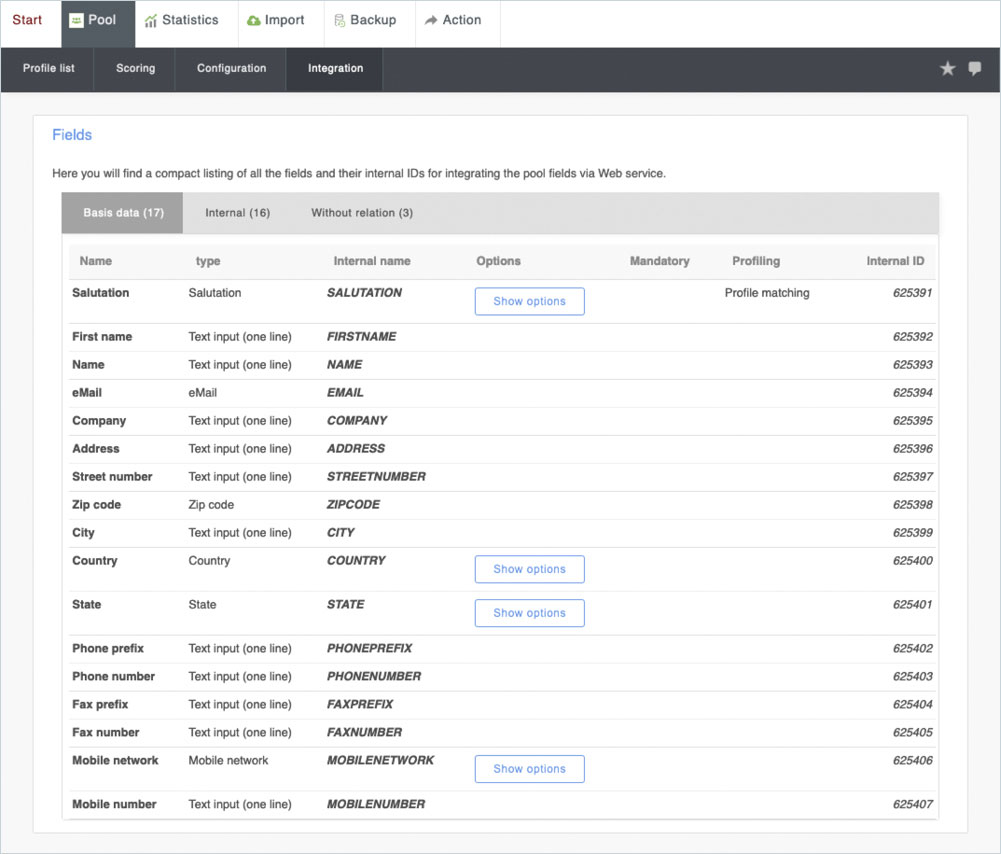
Task: Open the Pool tab
Action: 98,21
